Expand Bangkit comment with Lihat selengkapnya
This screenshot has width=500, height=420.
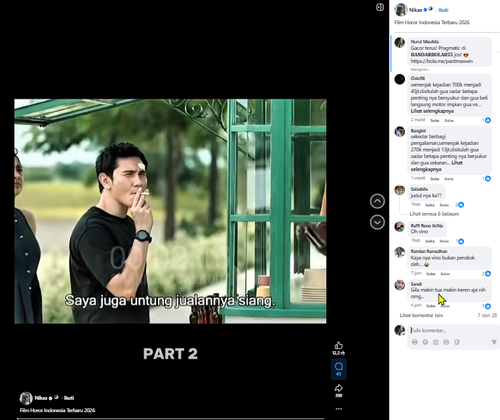(436, 166)
